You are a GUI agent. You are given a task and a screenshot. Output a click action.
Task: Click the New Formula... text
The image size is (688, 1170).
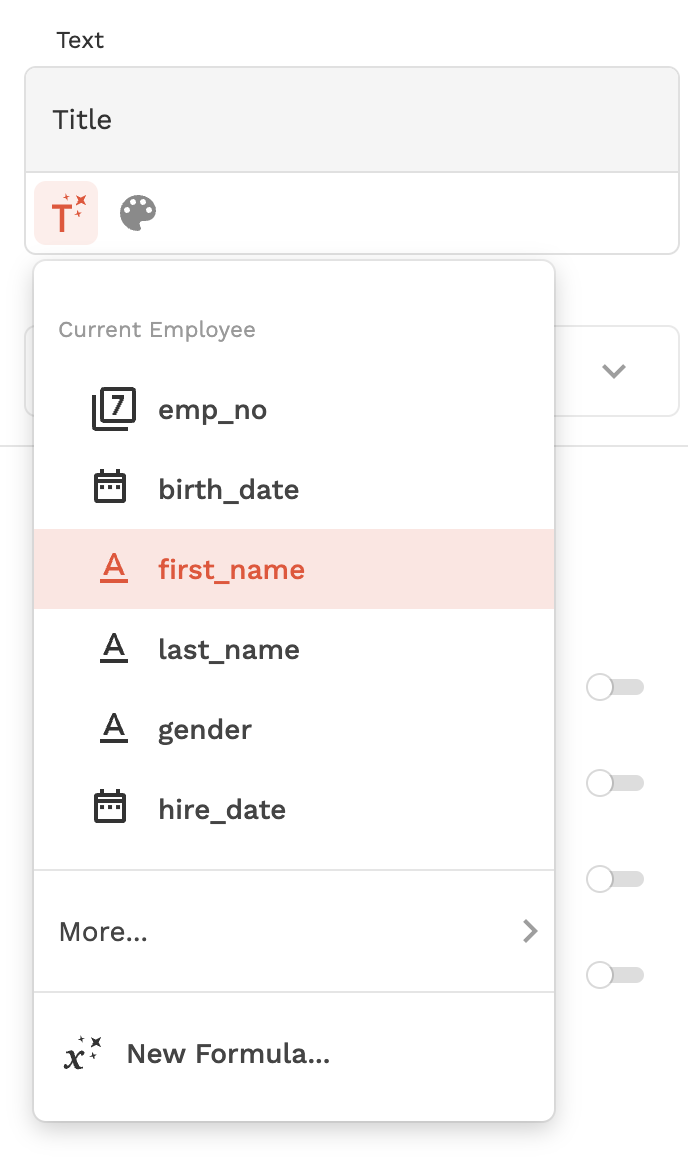(x=228, y=1053)
